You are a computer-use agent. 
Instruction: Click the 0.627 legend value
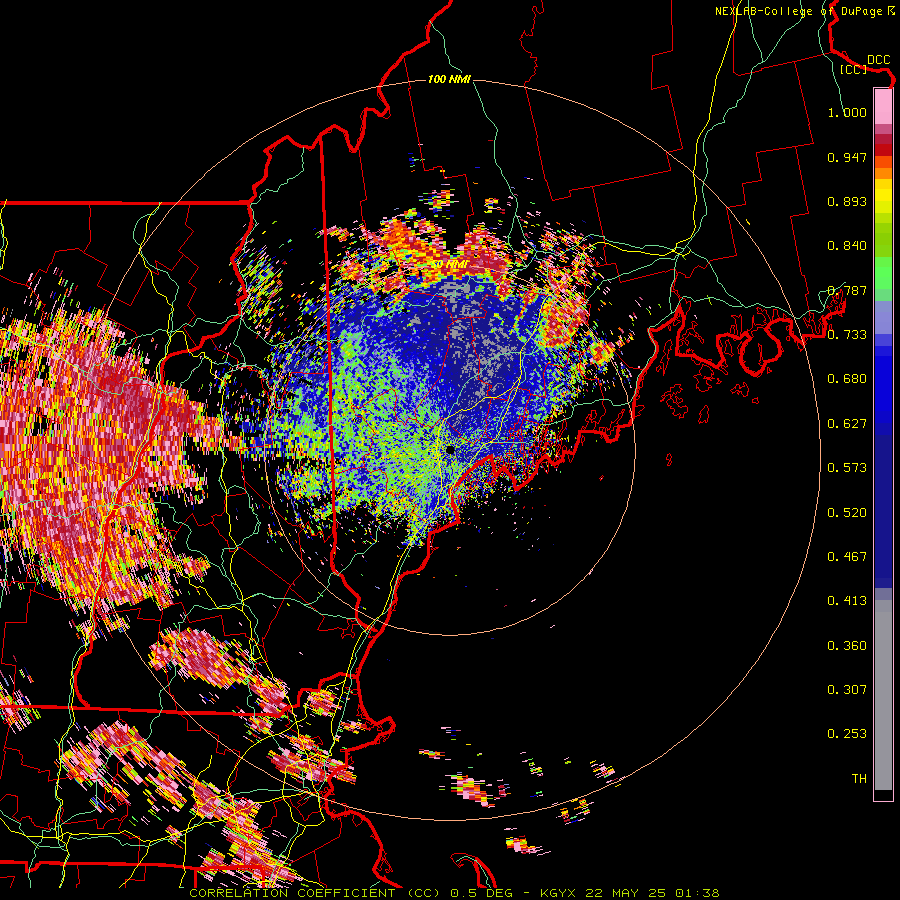[x=847, y=424]
